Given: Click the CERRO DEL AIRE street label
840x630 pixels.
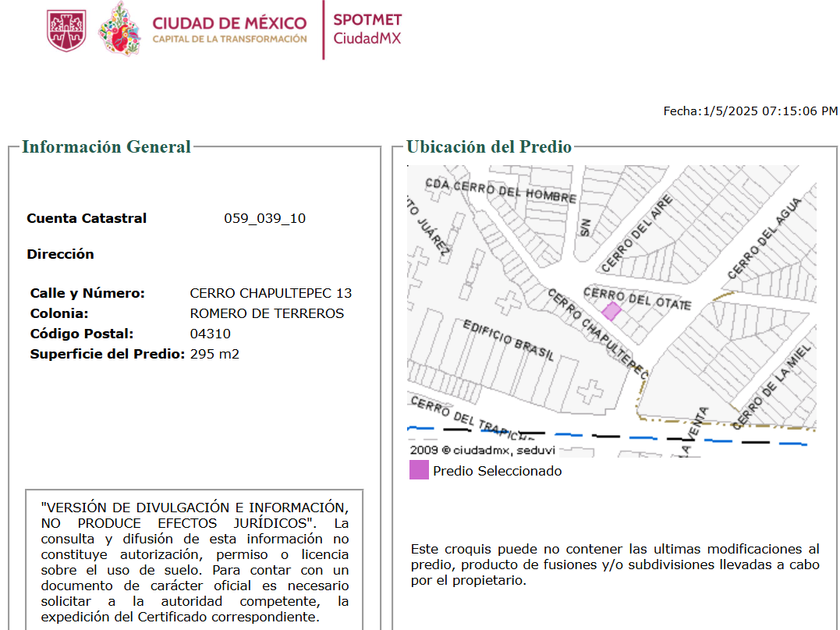Looking at the screenshot, I should 636,233.
